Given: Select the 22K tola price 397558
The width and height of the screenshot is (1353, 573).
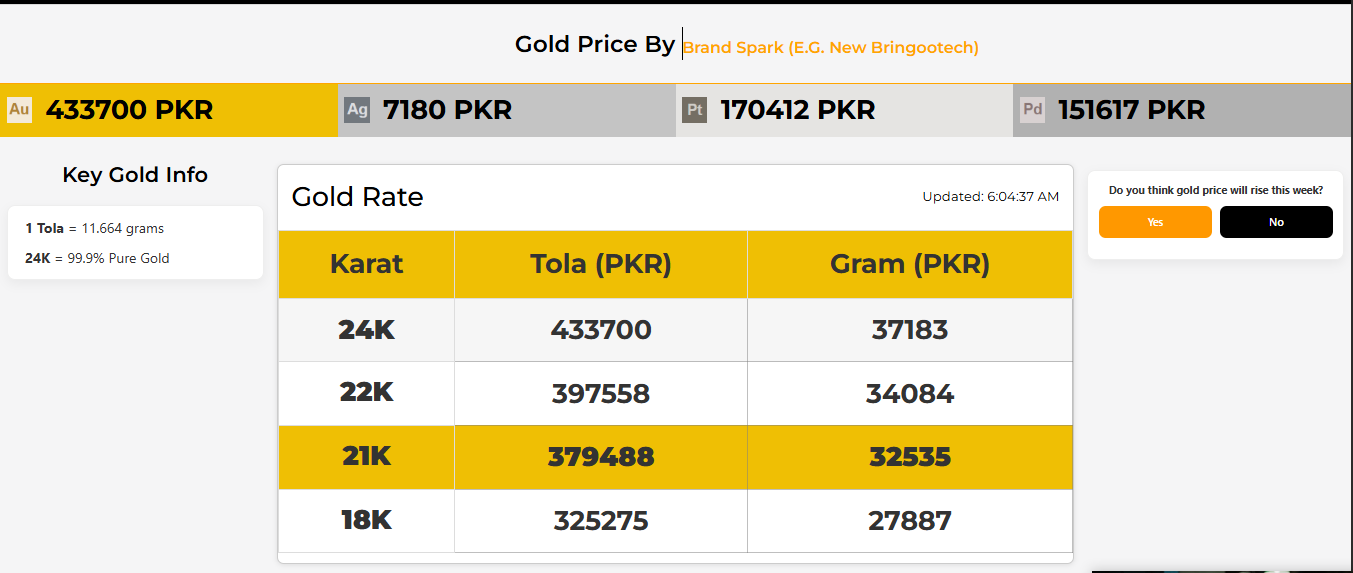Looking at the screenshot, I should coord(600,394).
